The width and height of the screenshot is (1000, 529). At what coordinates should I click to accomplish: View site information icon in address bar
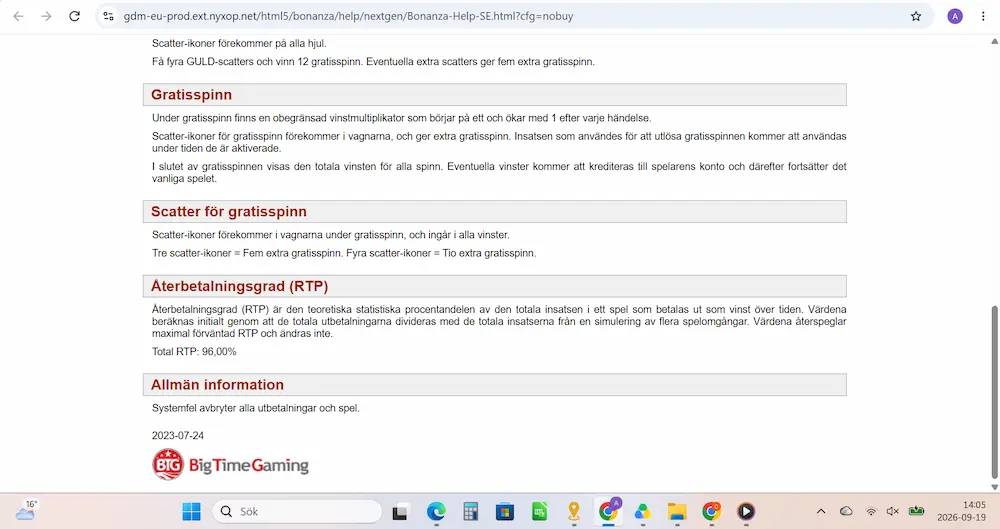coord(108,16)
